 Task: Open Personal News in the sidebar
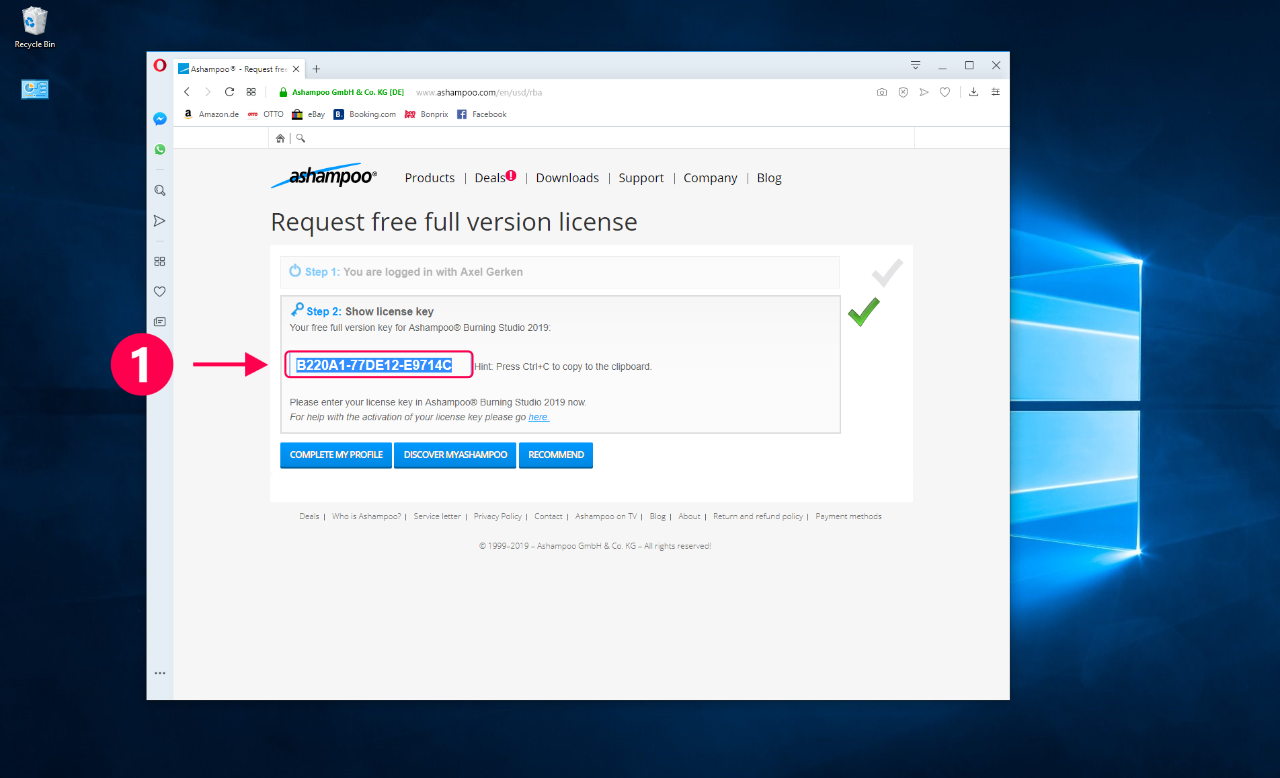160,322
